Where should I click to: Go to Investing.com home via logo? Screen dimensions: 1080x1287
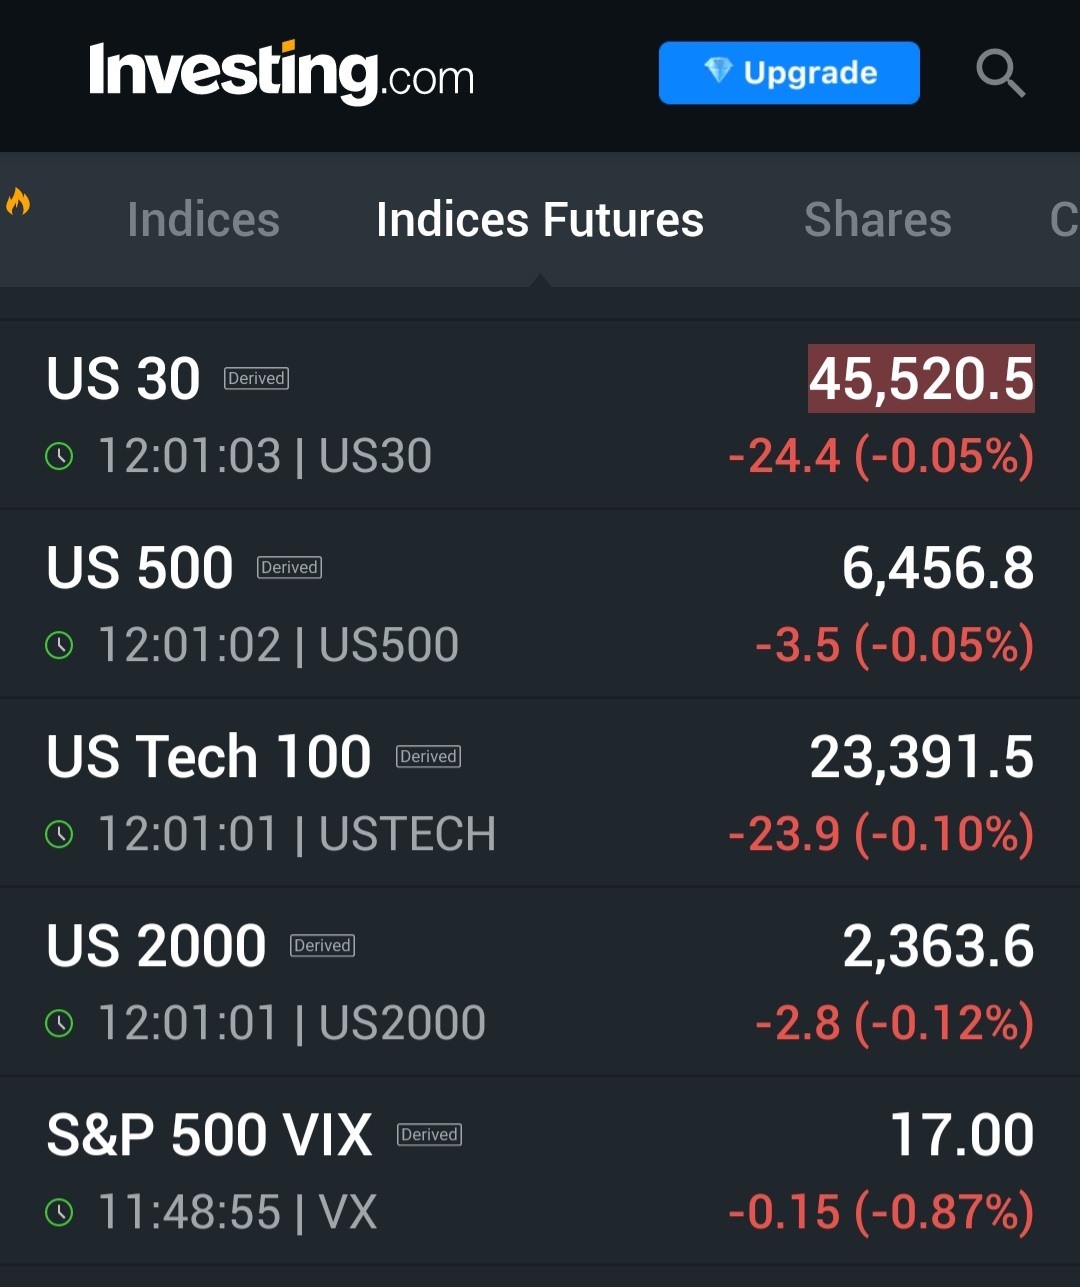281,72
